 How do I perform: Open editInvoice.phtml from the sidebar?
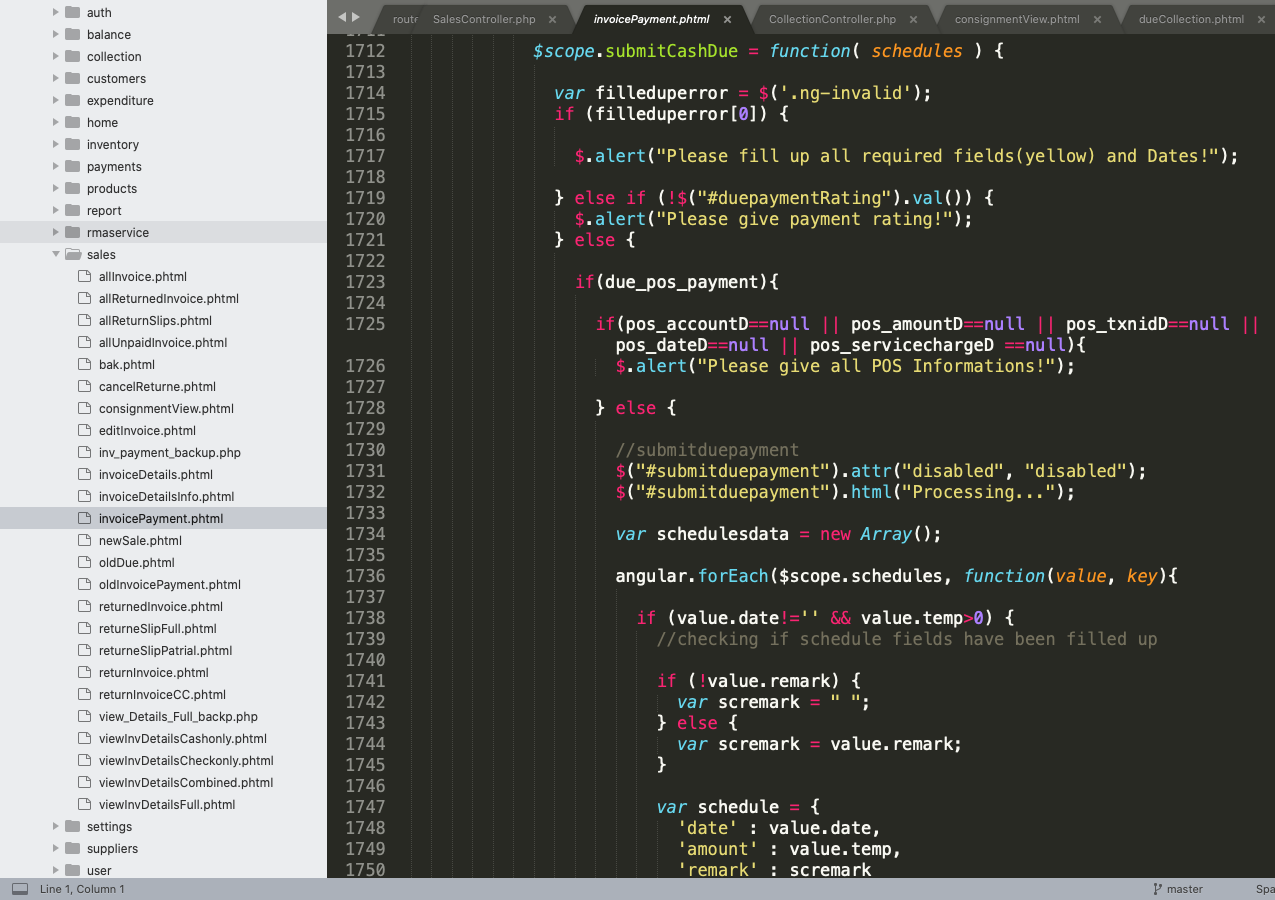click(x=147, y=431)
